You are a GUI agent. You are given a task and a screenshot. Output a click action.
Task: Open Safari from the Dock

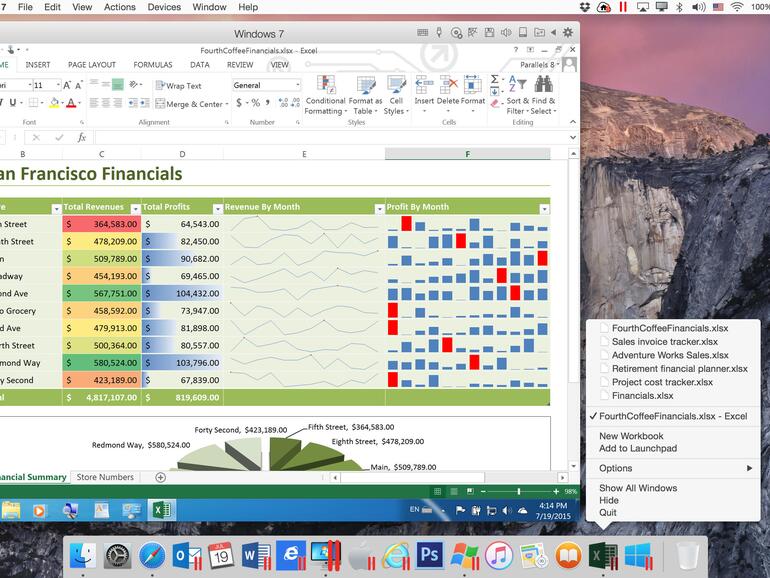[152, 555]
